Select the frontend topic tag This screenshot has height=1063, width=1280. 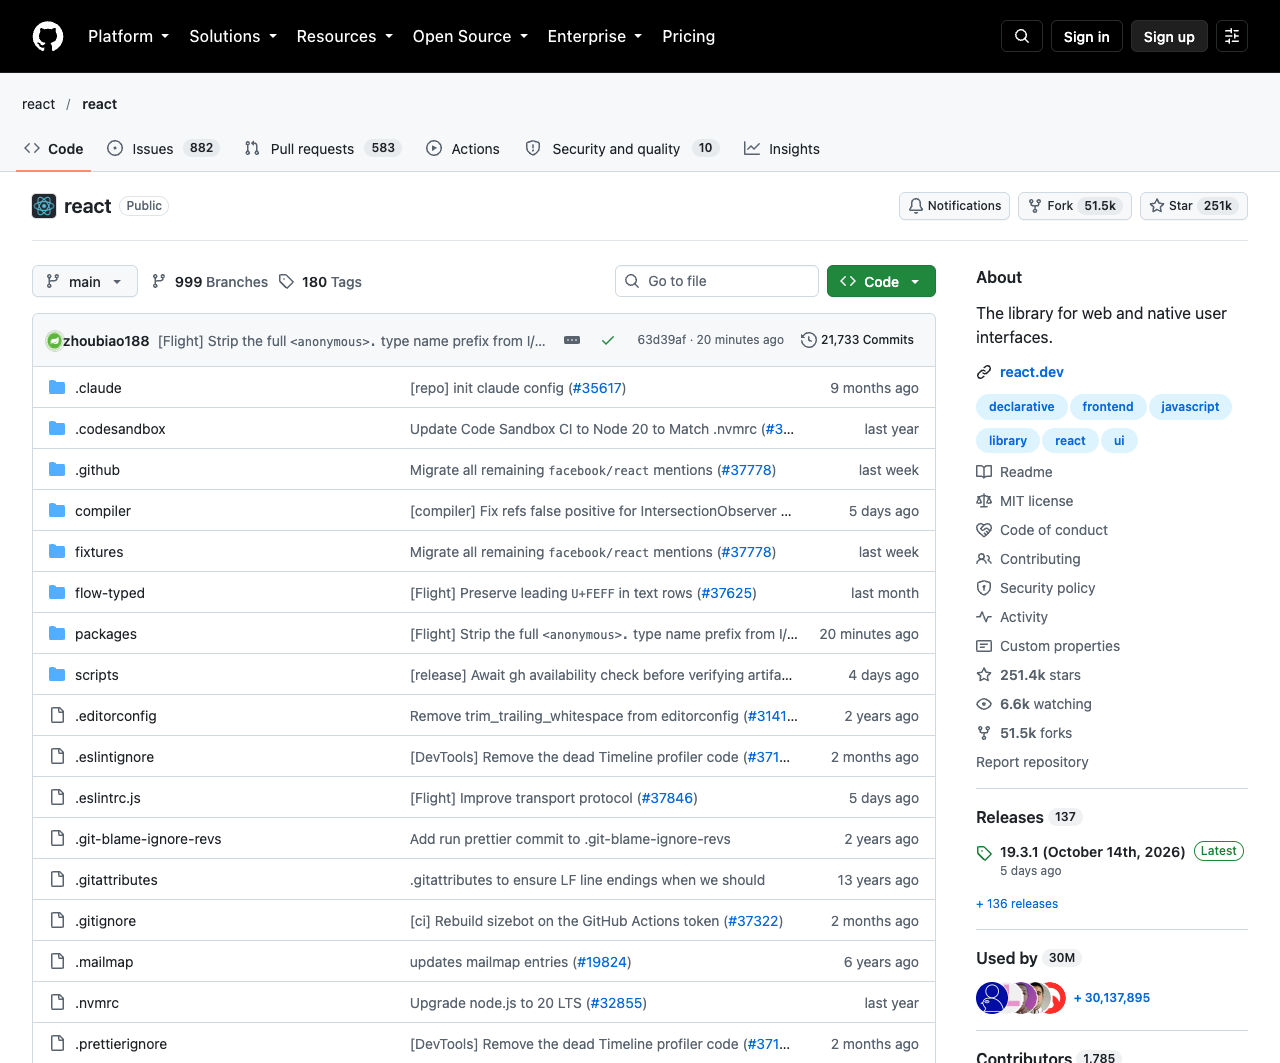pos(1108,407)
